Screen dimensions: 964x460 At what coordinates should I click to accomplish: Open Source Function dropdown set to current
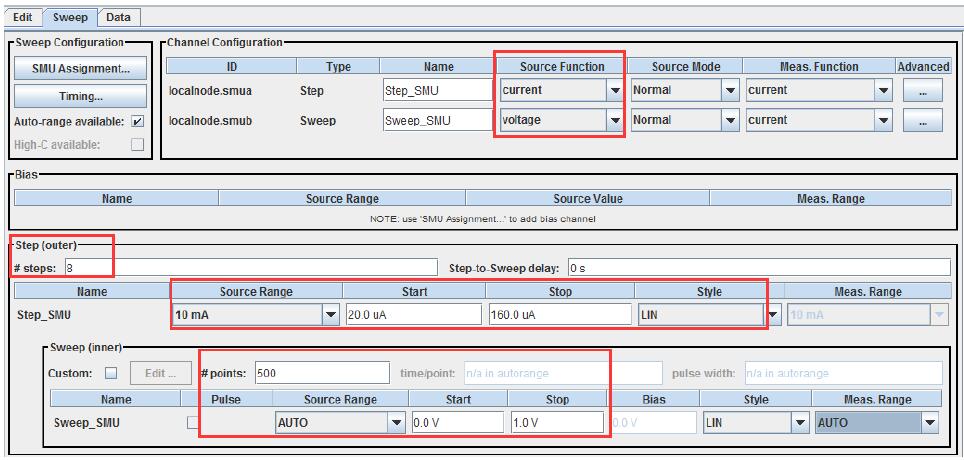(x=614, y=90)
